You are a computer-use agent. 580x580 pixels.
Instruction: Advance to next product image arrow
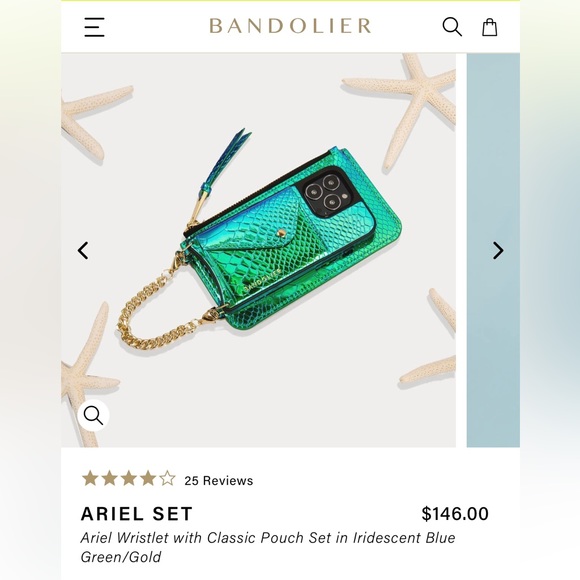(x=498, y=250)
